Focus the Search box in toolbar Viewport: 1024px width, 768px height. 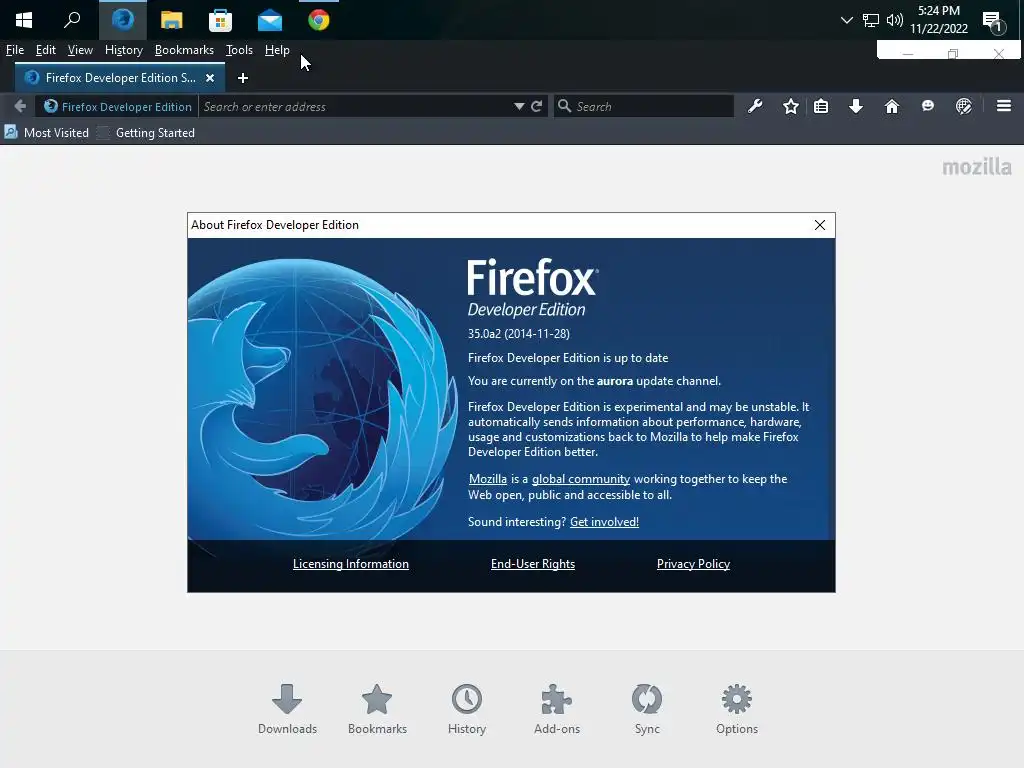coord(644,106)
